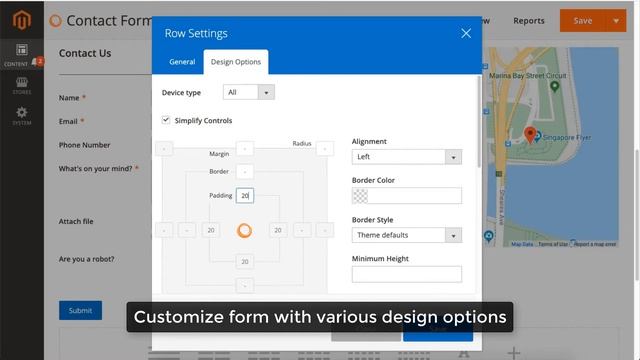The height and width of the screenshot is (360, 640).
Task: Click the top Border input field
Action: point(244,172)
